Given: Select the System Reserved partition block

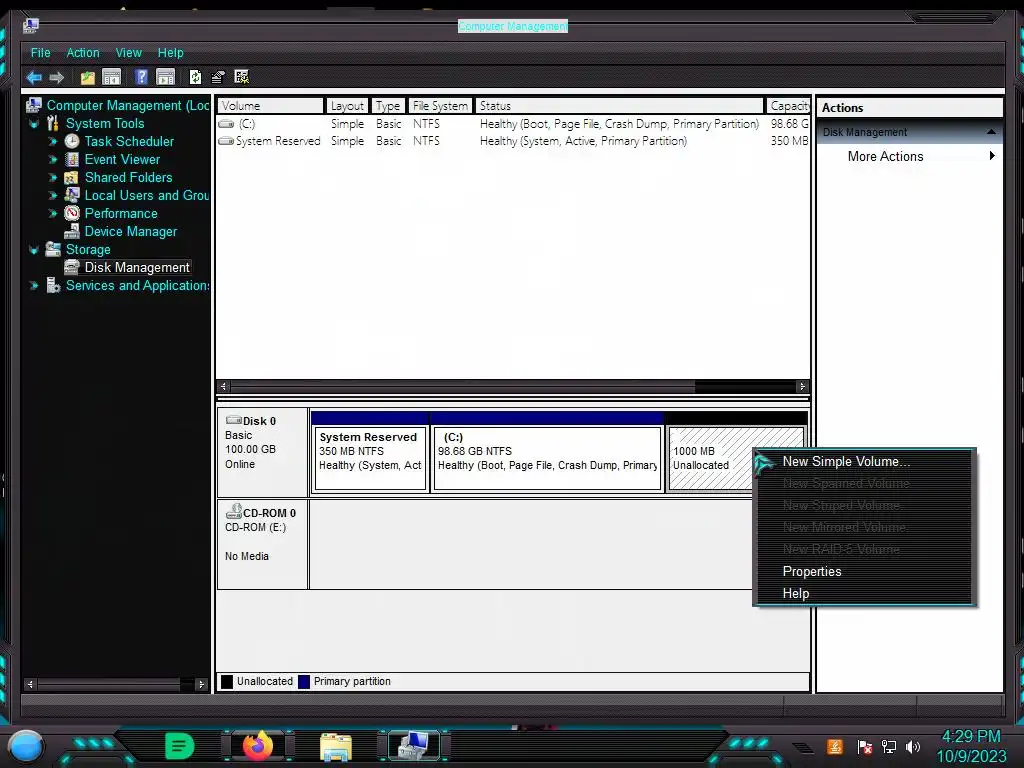Looking at the screenshot, I should click(x=370, y=458).
